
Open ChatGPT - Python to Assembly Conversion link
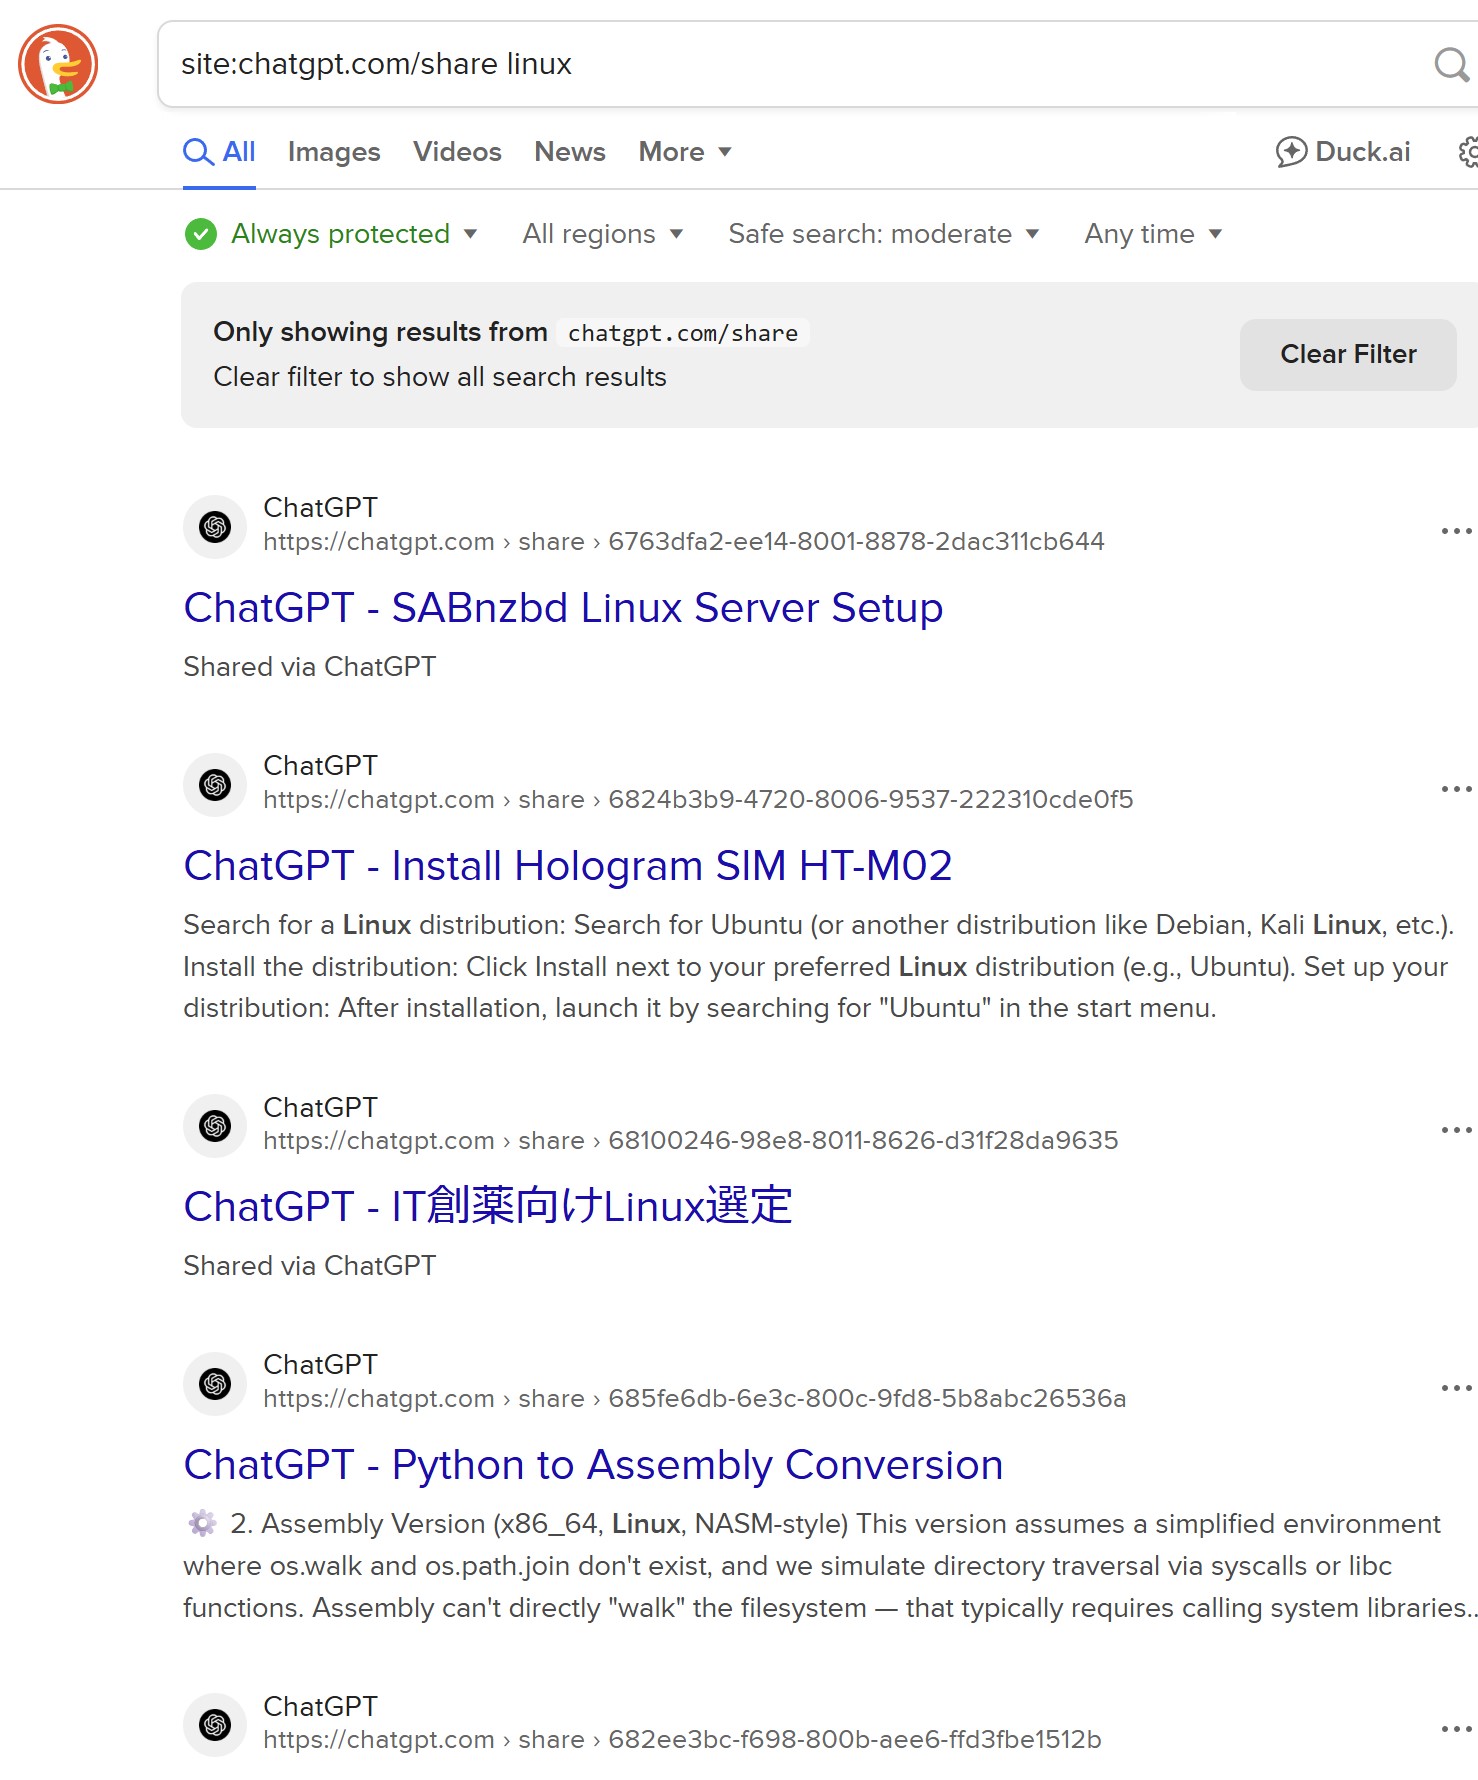tap(593, 1465)
